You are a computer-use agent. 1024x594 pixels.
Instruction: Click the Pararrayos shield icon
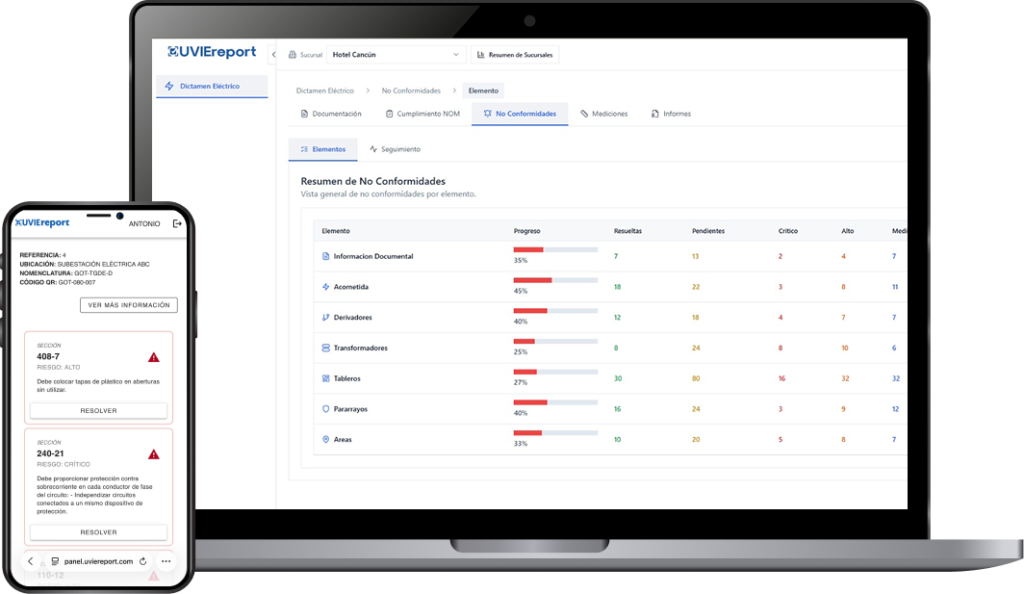[326, 409]
